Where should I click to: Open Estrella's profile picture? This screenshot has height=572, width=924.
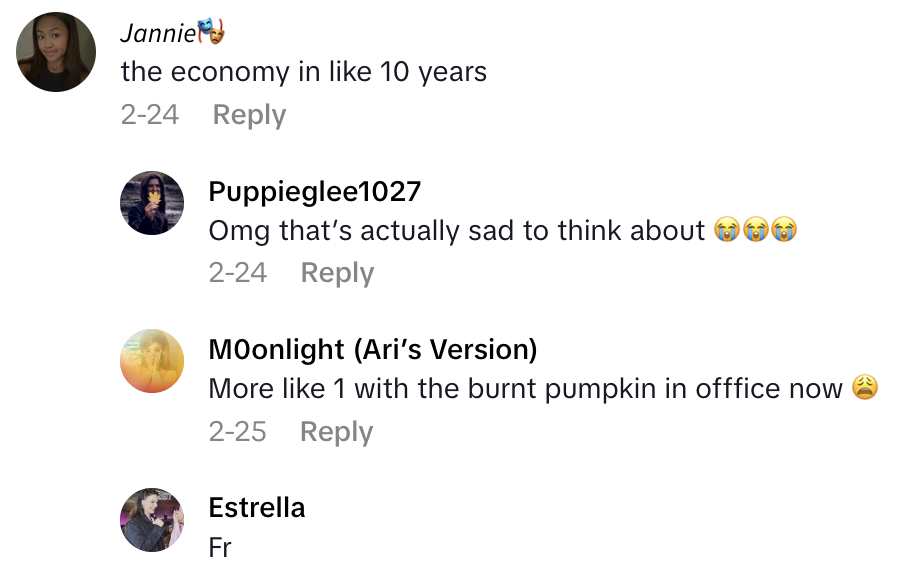point(152,520)
